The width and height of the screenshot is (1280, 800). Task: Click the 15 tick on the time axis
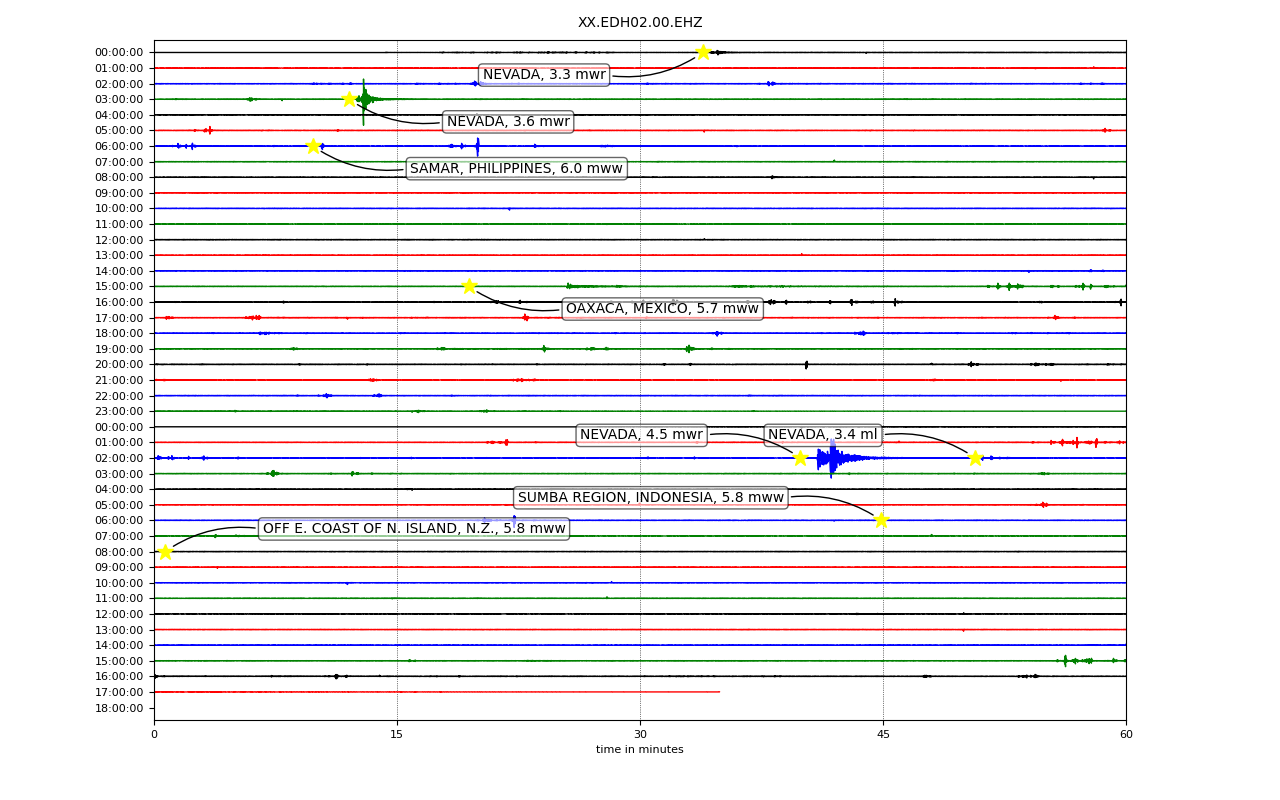click(397, 735)
